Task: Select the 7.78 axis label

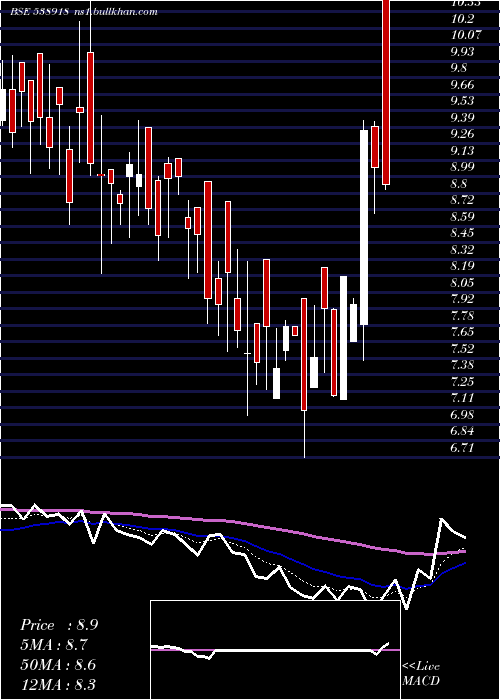Action: tap(462, 316)
